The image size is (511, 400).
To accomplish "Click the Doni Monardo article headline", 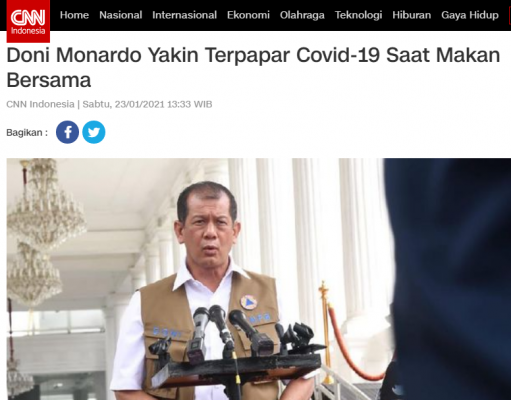I will (253, 68).
